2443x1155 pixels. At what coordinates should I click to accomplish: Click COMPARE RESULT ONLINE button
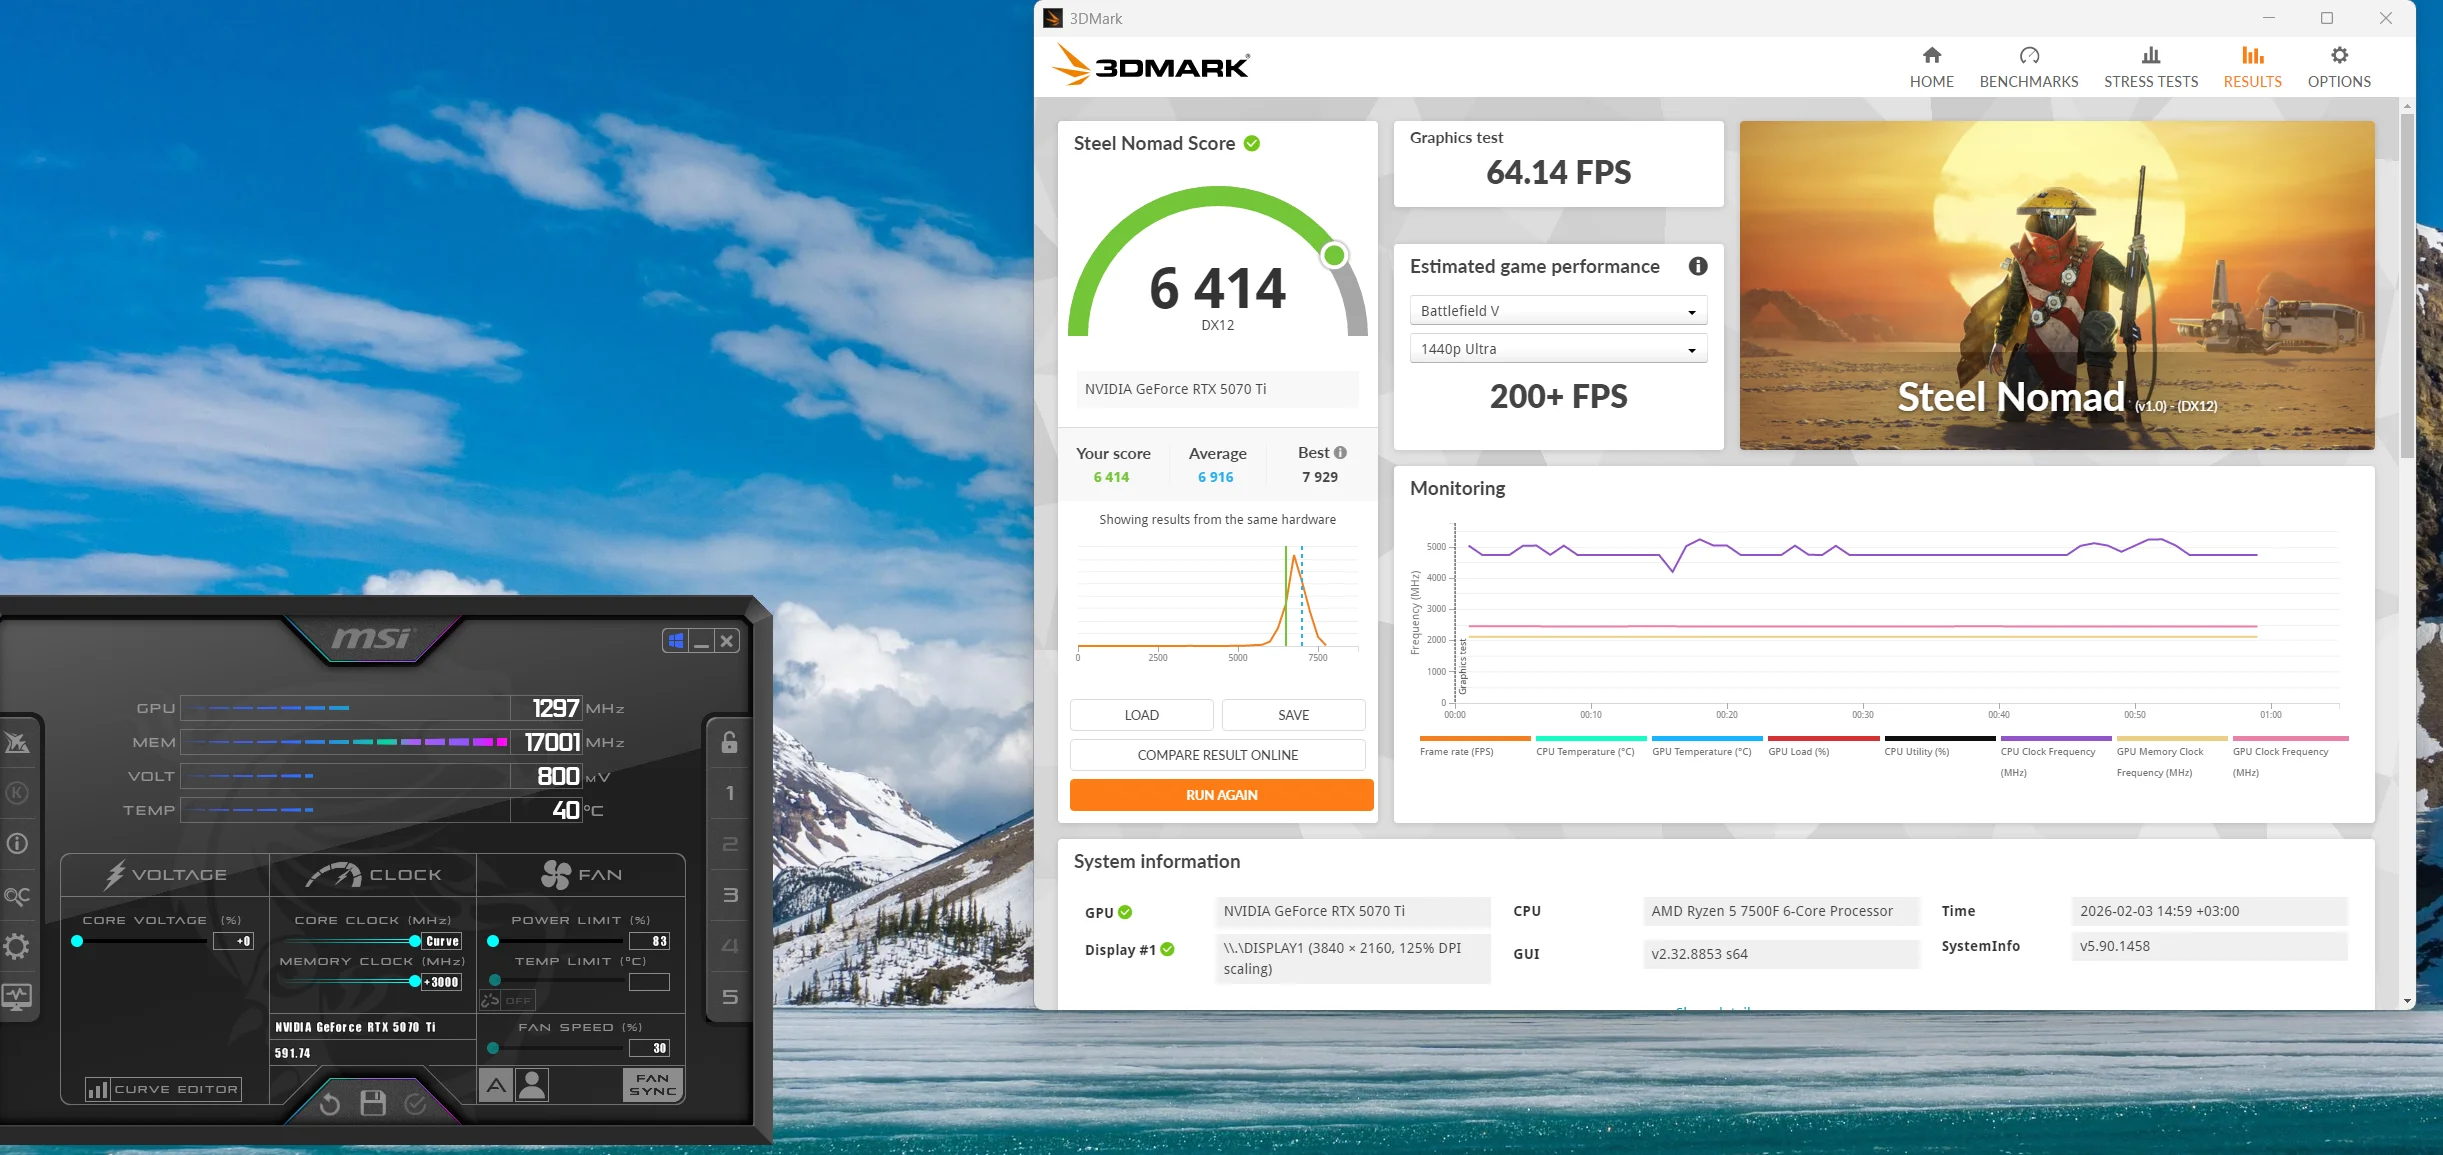1217,755
